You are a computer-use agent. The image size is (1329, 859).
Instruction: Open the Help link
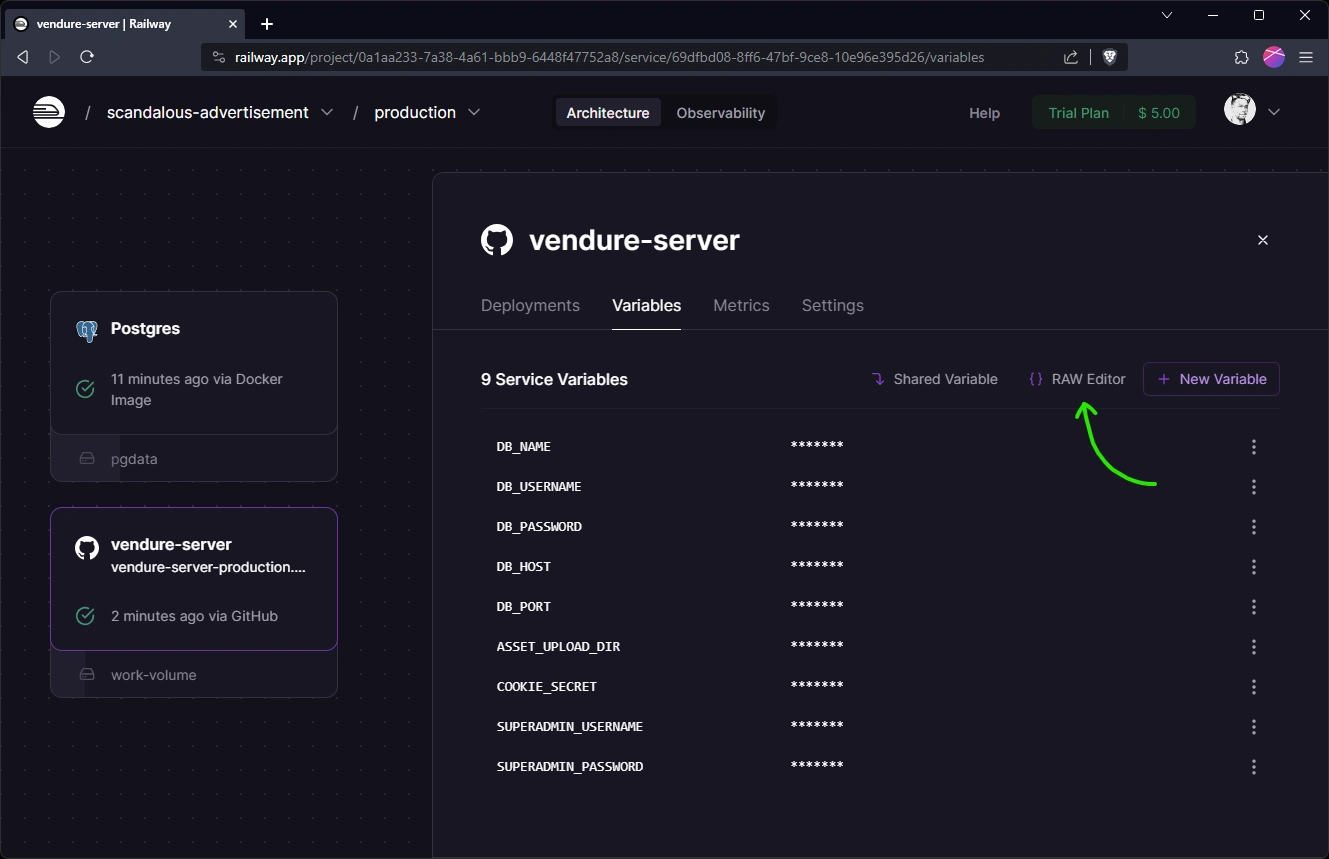coord(984,113)
